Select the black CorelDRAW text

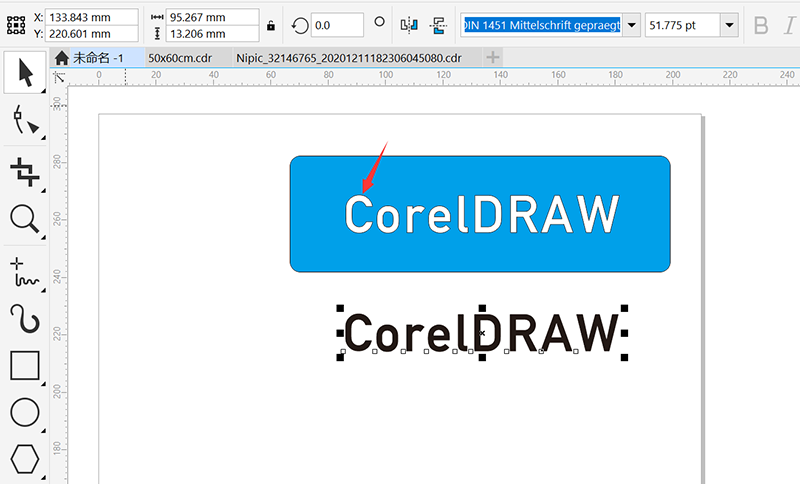pyautogui.click(x=482, y=333)
